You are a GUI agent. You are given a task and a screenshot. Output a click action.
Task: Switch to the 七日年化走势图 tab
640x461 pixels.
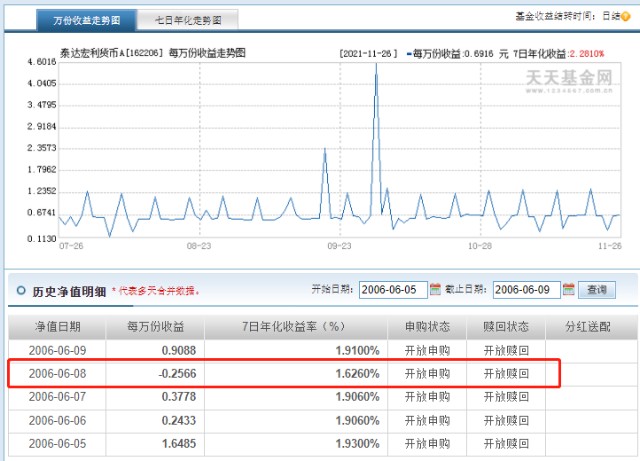188,20
